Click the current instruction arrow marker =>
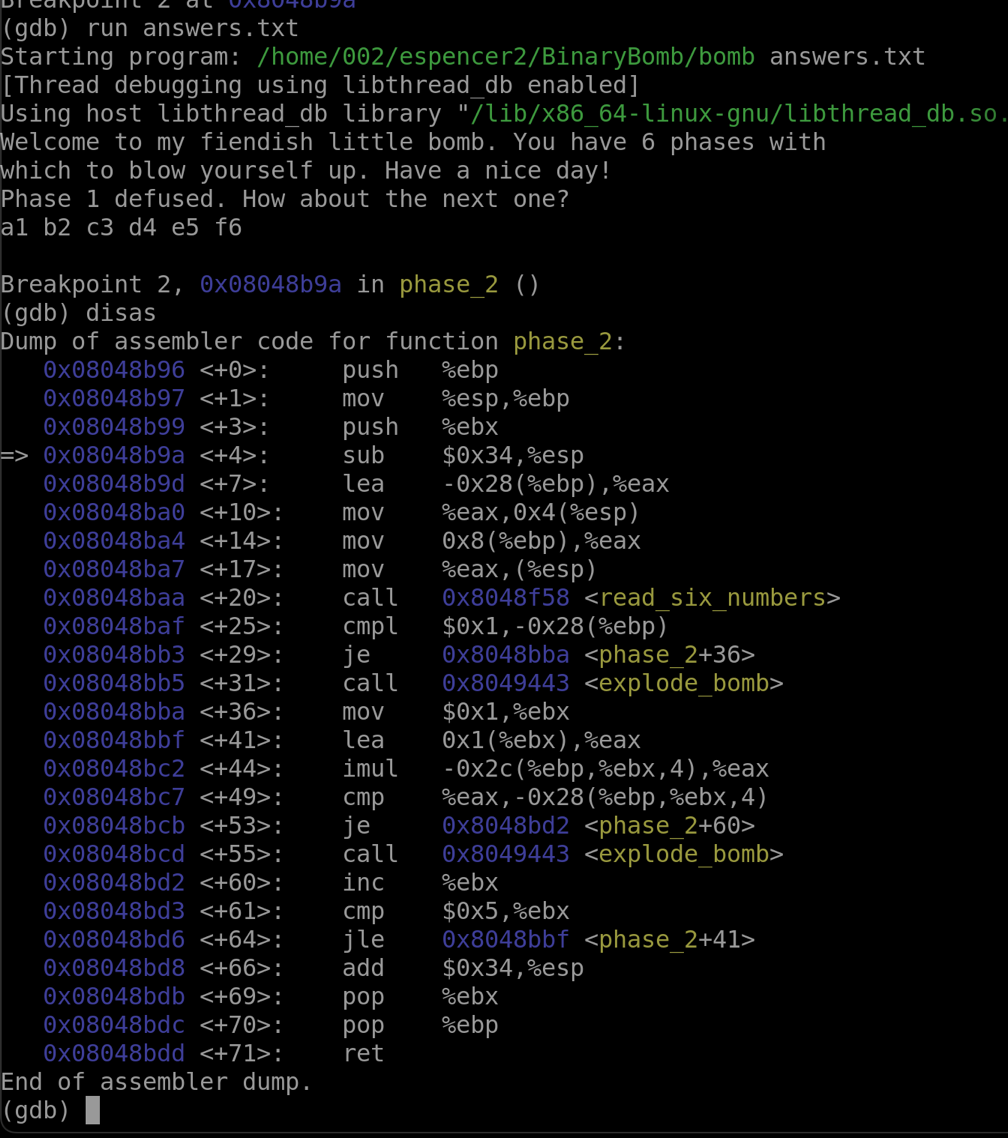Screen dimensions: 1008x1138 tap(14, 456)
